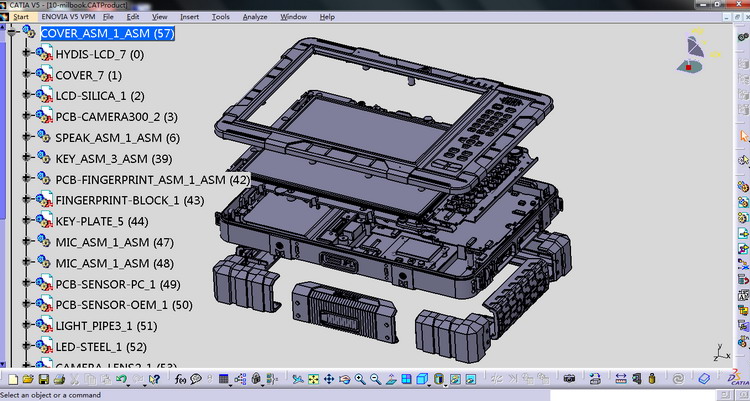Click the Swap Visible Space icon
The image size is (750, 401).
(471, 379)
